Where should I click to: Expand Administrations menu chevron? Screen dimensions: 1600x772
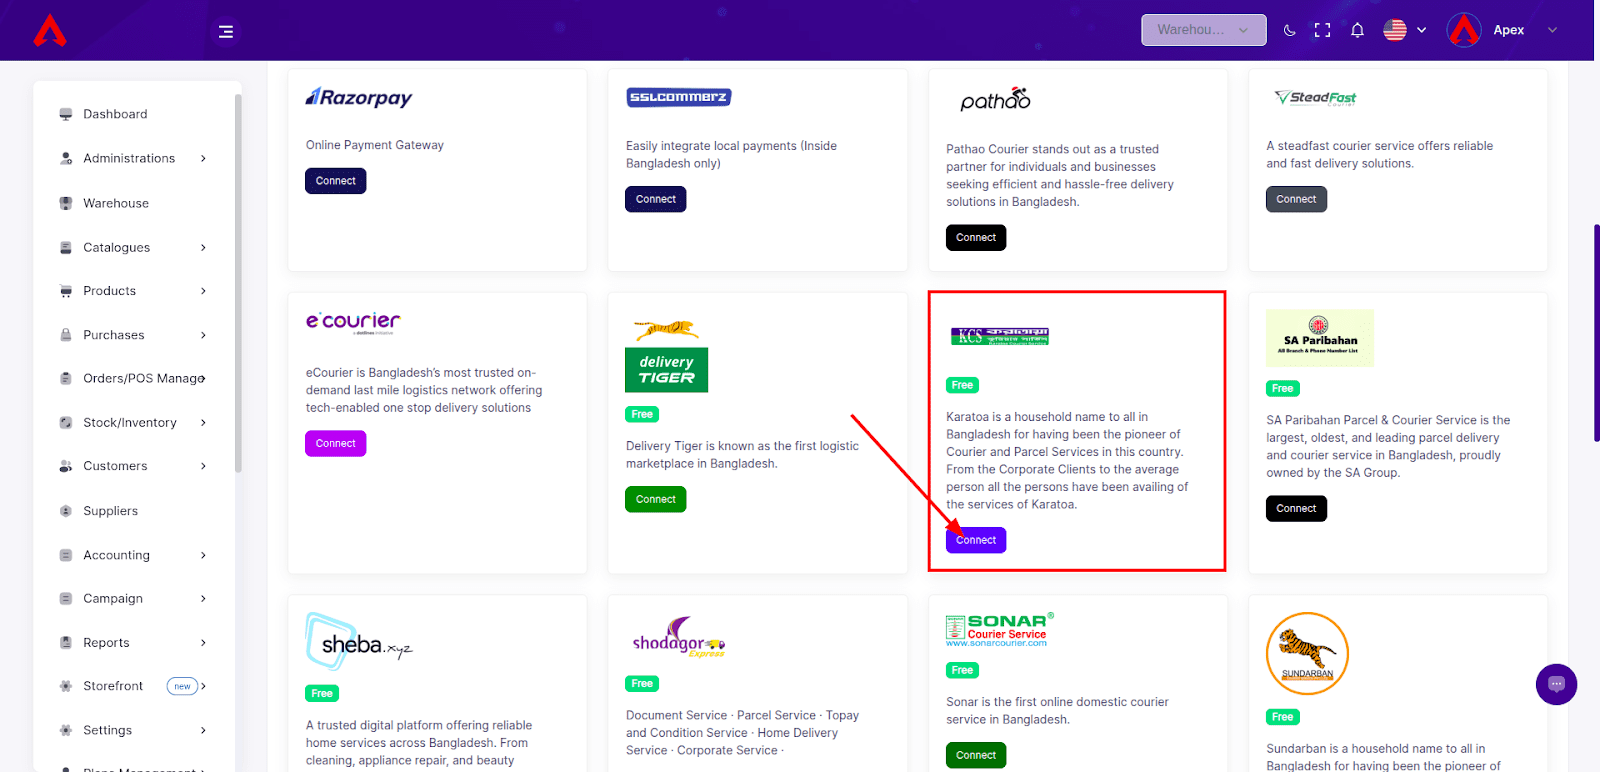pyautogui.click(x=203, y=158)
